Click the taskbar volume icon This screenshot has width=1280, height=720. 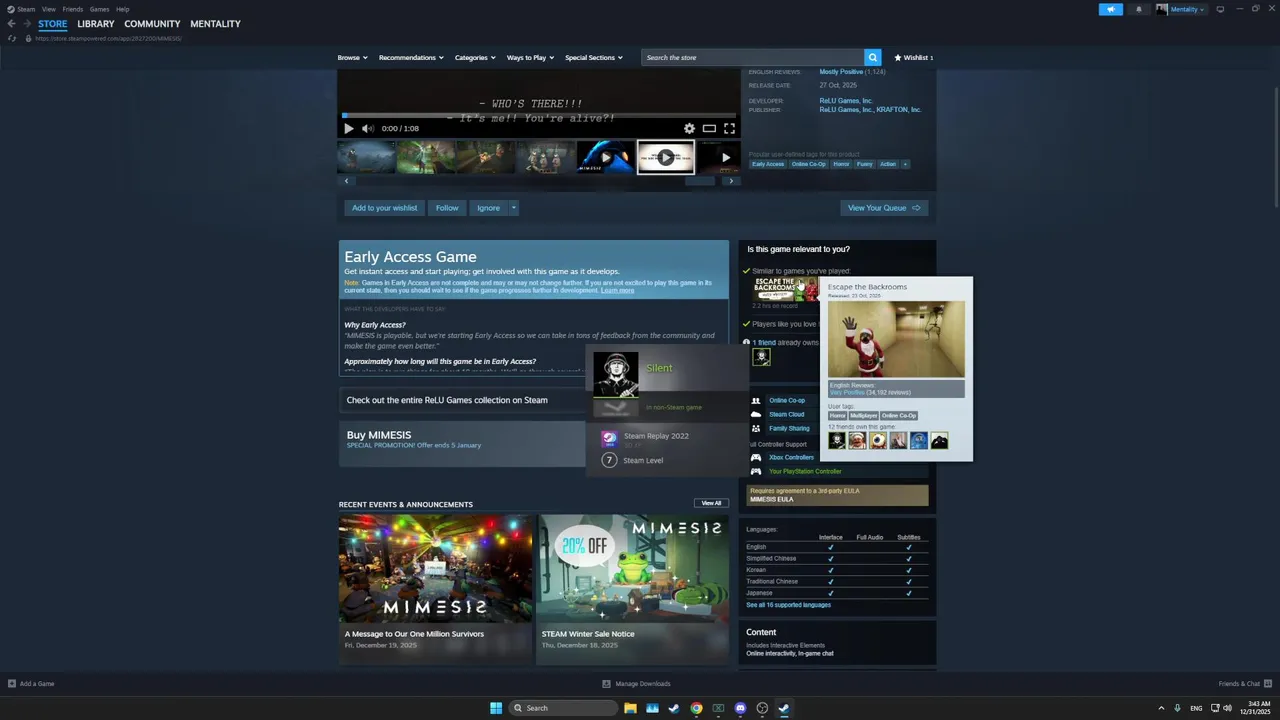coord(1227,708)
